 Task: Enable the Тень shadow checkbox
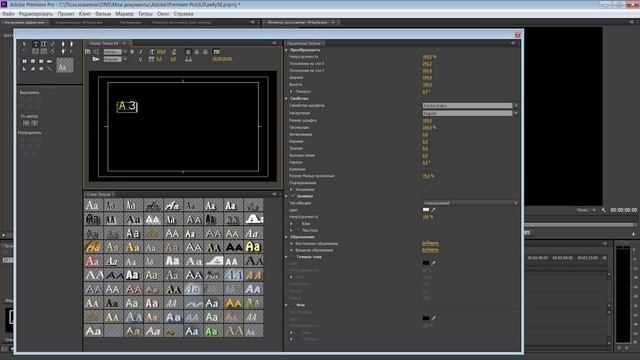pos(293,257)
